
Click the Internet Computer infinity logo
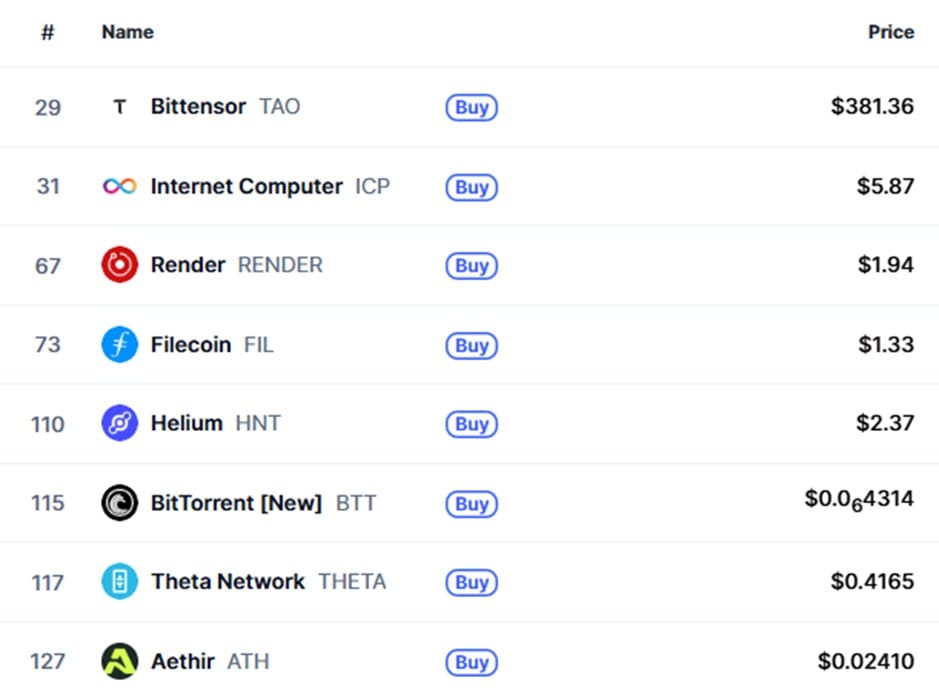pyautogui.click(x=120, y=186)
